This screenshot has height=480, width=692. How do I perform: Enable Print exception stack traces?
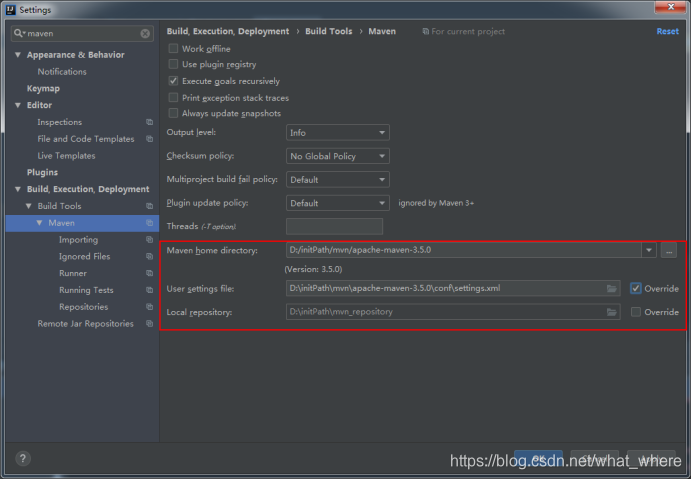tap(173, 98)
